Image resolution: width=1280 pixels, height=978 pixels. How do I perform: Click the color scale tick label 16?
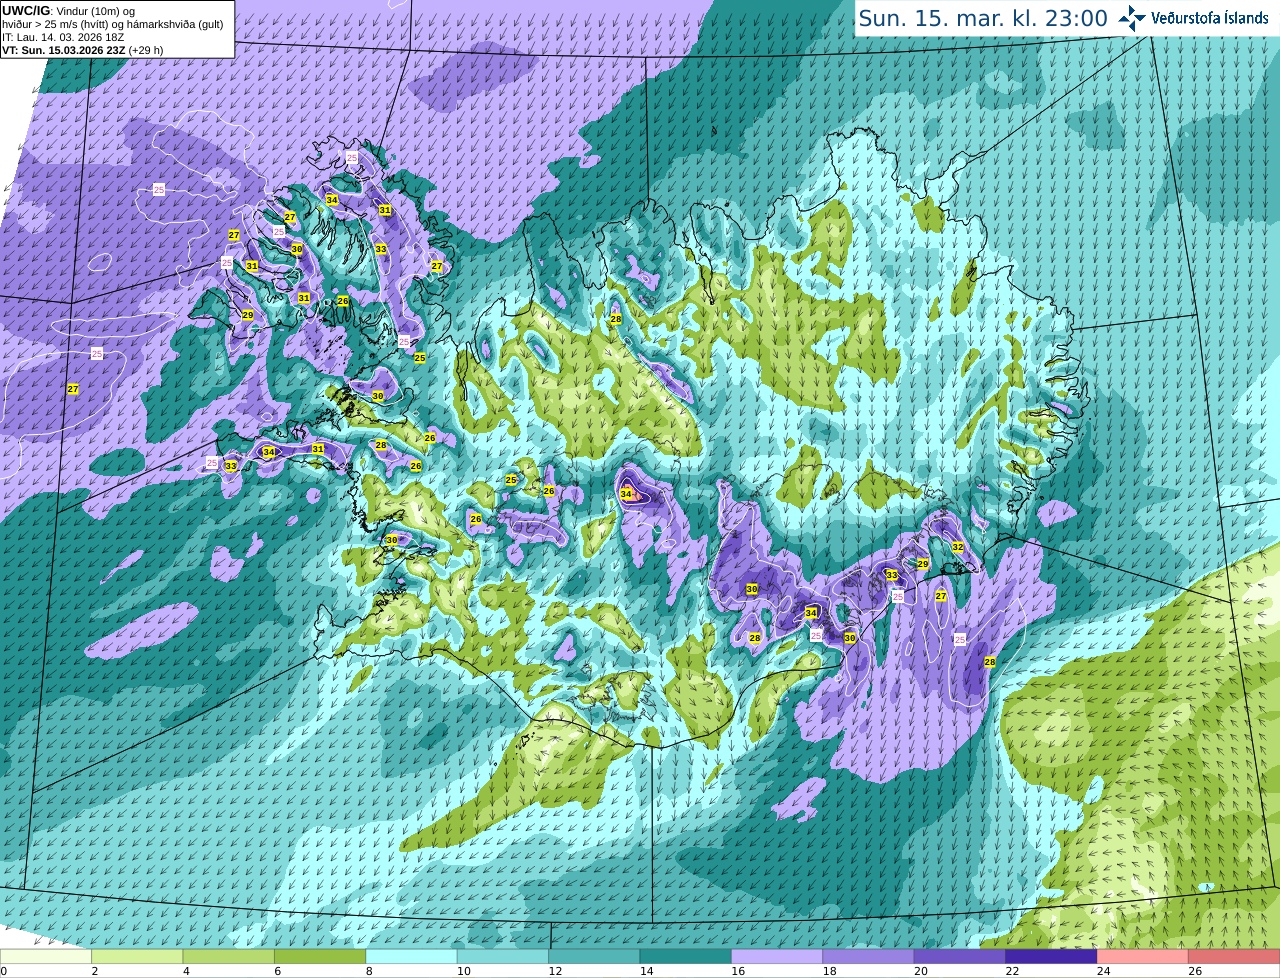click(x=737, y=971)
